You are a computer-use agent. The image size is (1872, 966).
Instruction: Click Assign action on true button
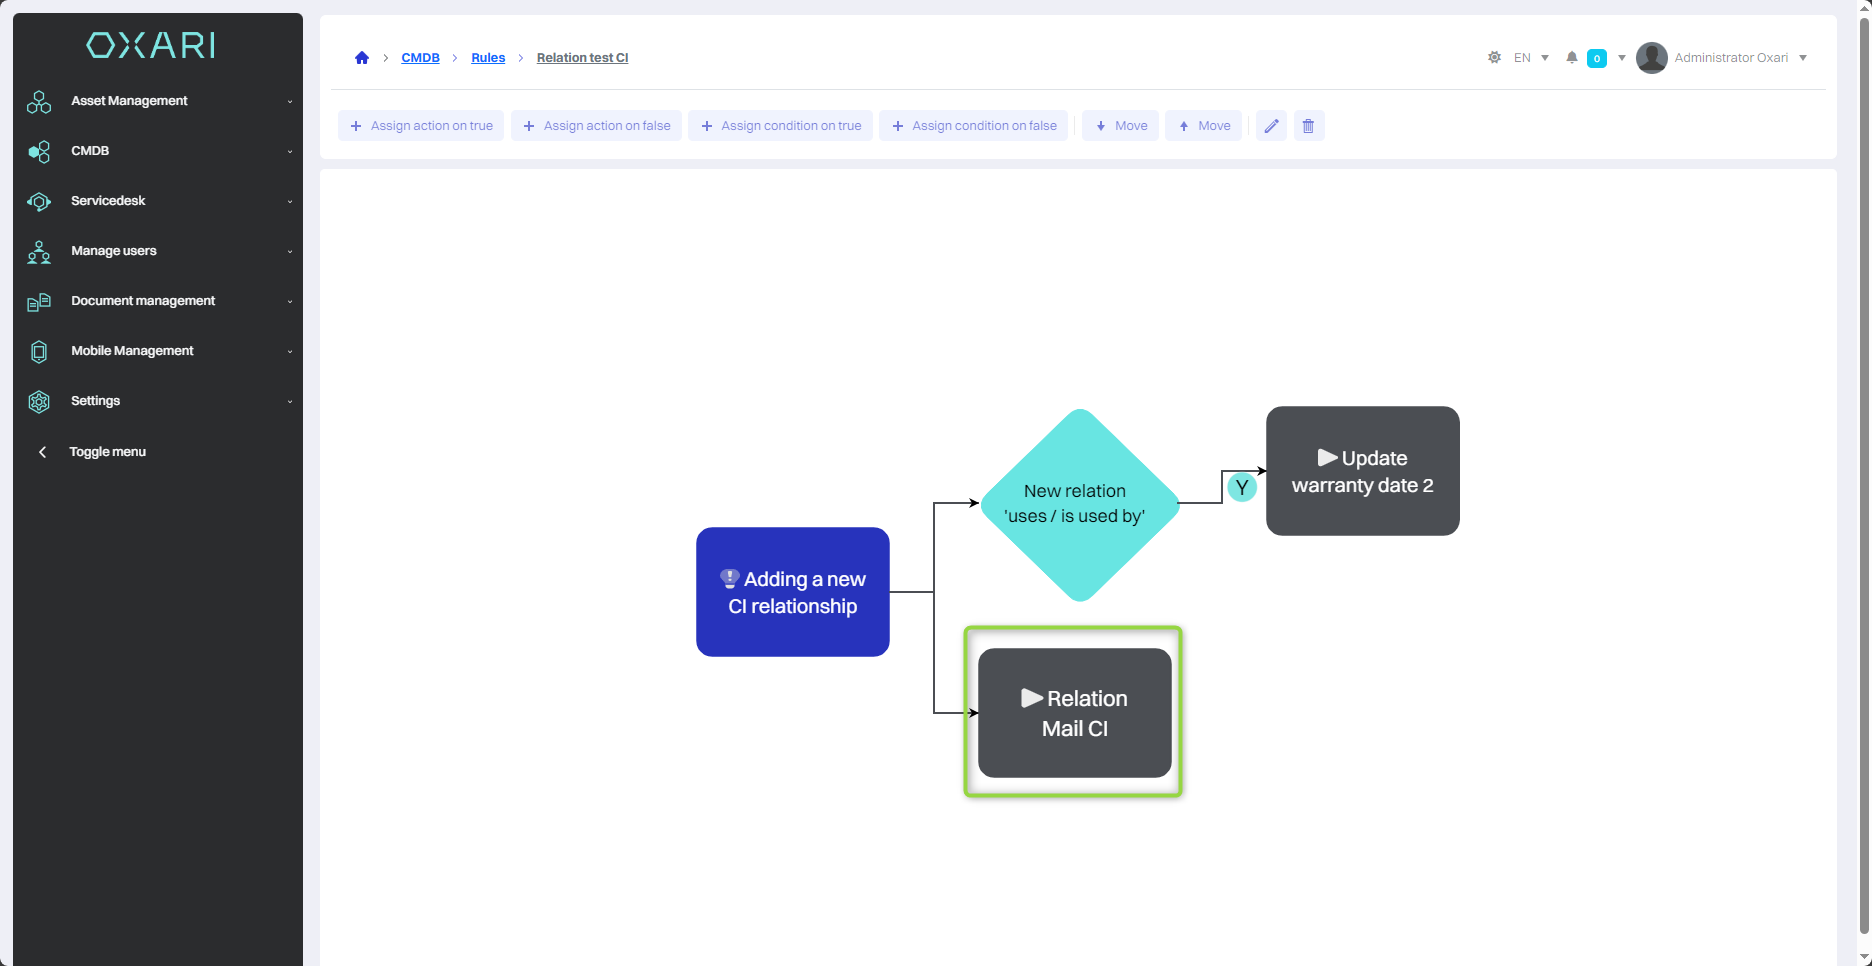point(421,126)
